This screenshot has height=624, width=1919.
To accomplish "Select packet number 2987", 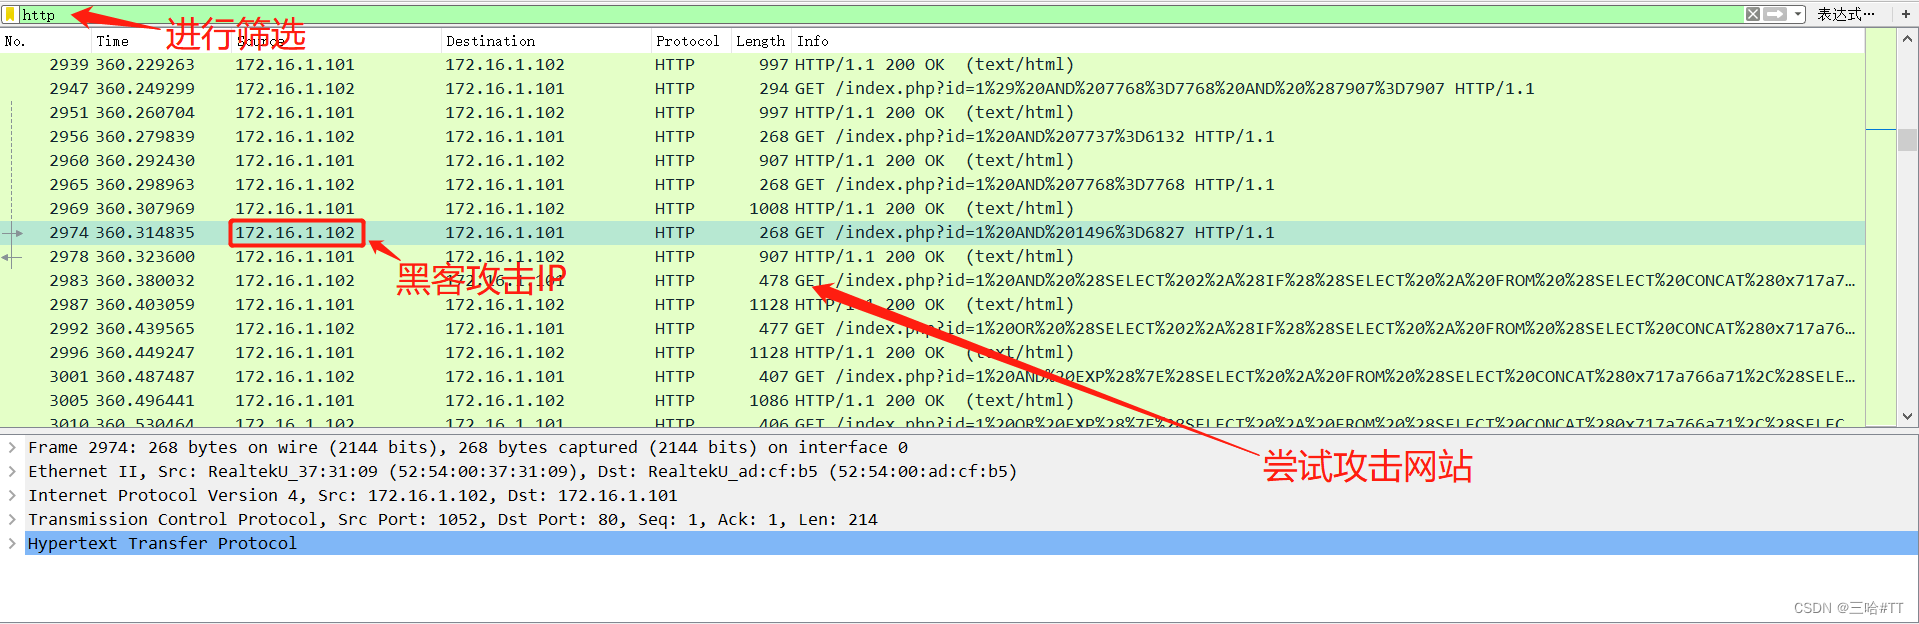I will pos(932,304).
